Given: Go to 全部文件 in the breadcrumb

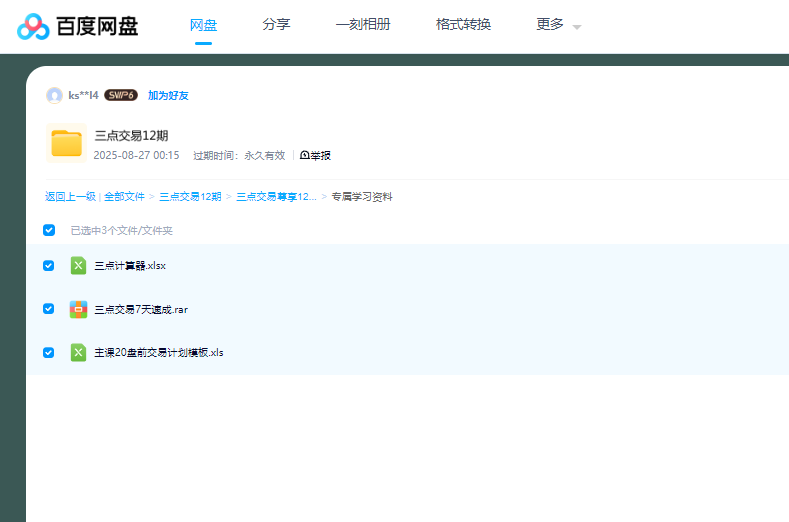Looking at the screenshot, I should click(x=124, y=197).
